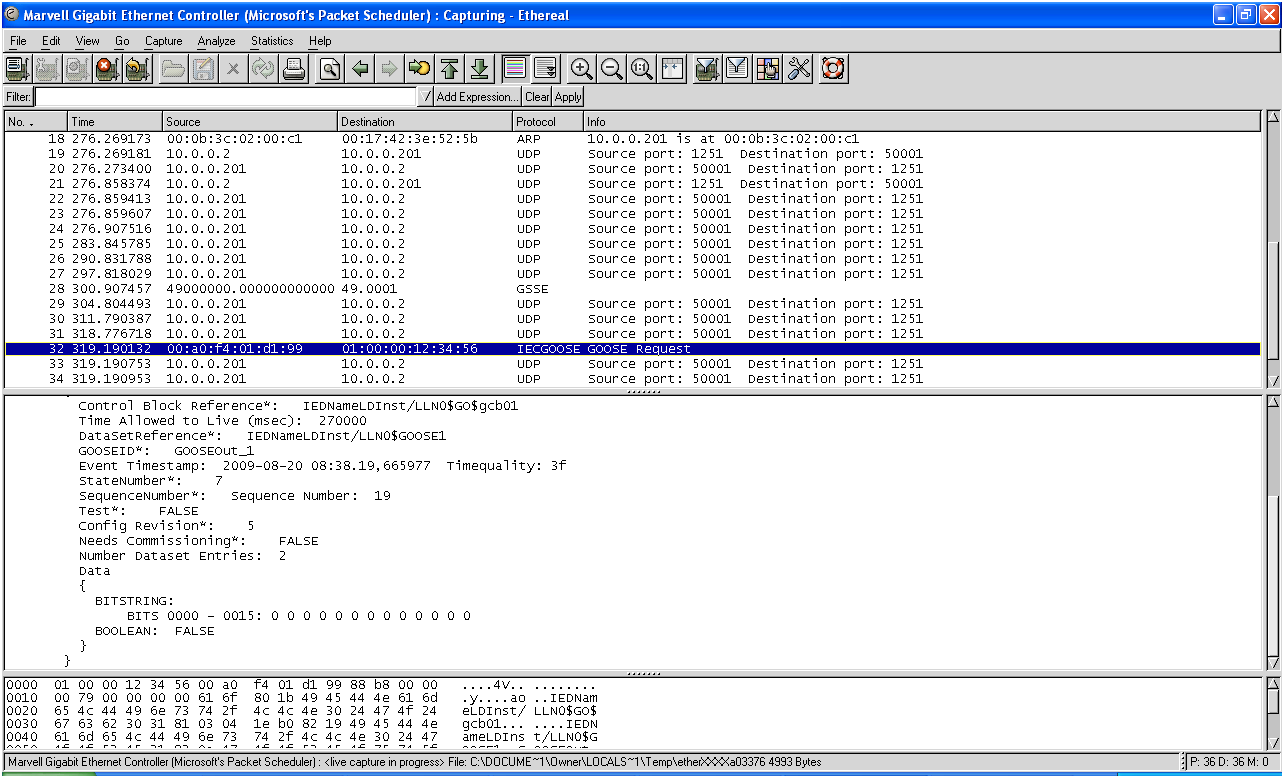The image size is (1284, 778).
Task: Toggle packet list colorize button
Action: click(515, 69)
